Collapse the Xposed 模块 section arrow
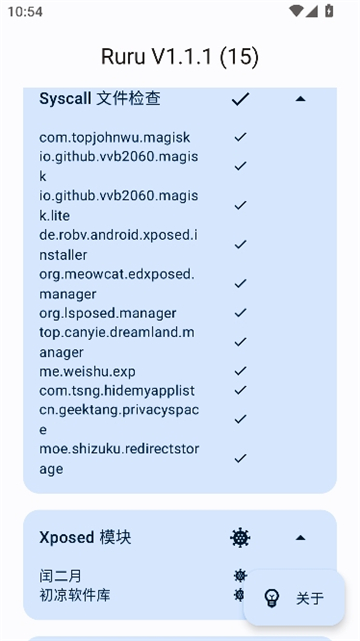This screenshot has height=641, width=360. pyautogui.click(x=300, y=538)
